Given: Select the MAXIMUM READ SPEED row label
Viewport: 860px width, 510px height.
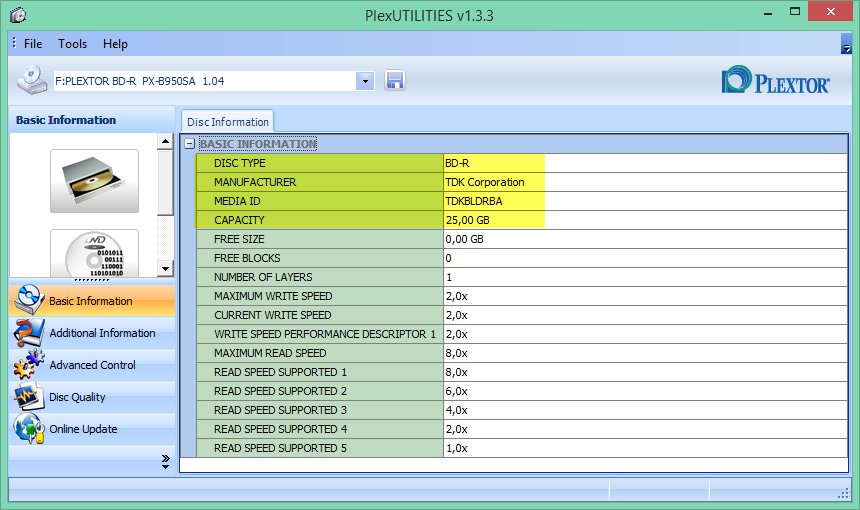Looking at the screenshot, I should (x=270, y=353).
